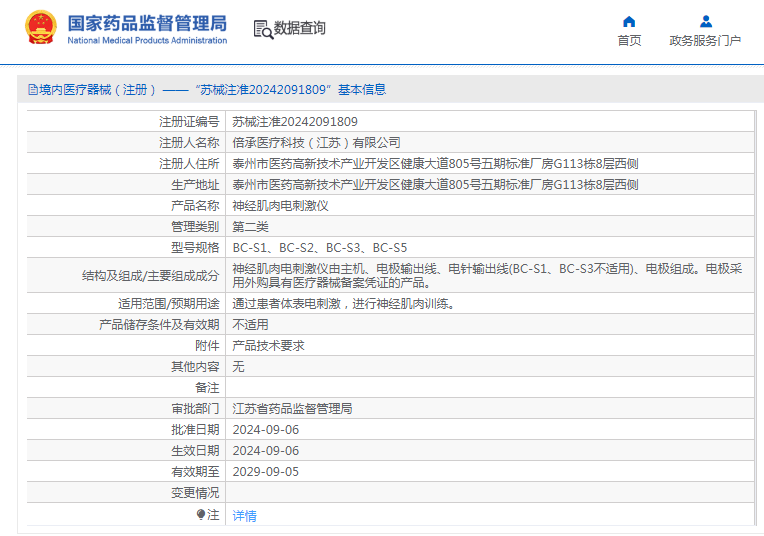Image resolution: width=764 pixels, height=536 pixels.
Task: Click the 产品名称 label
Action: [x=195, y=206]
